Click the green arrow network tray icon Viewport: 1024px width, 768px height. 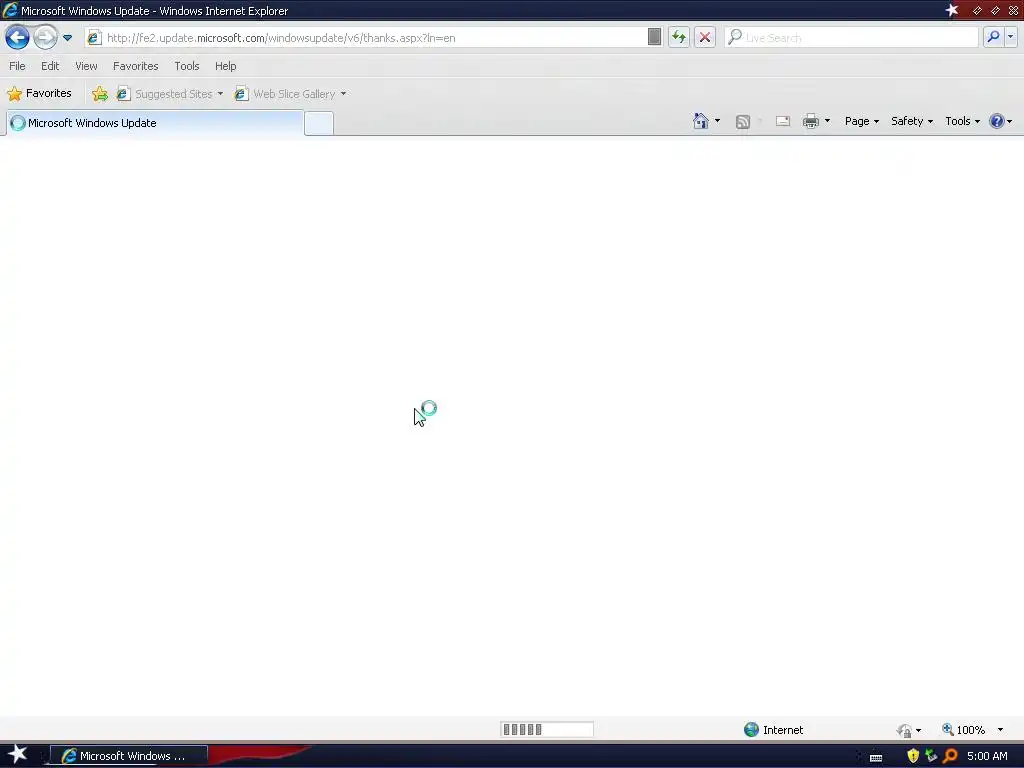[931, 756]
